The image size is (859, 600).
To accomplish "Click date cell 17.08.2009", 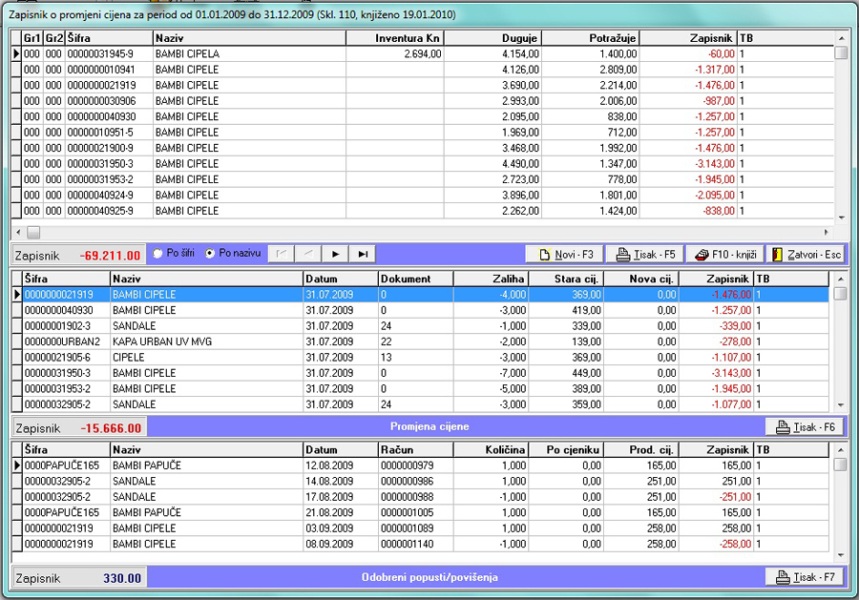I will click(x=340, y=497).
